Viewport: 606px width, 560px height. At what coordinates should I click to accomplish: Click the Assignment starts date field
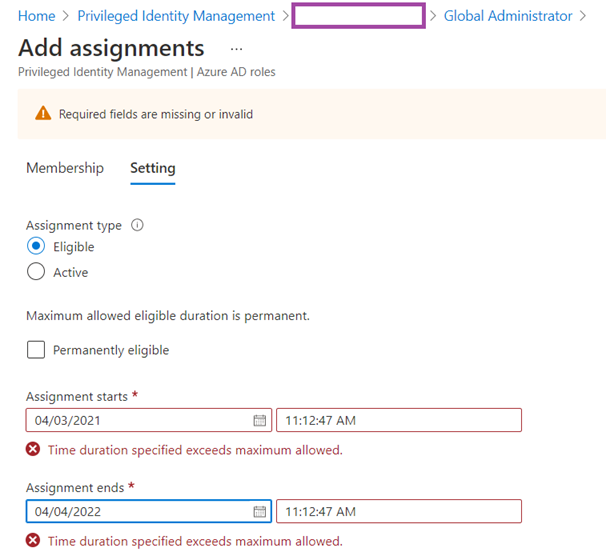coord(149,420)
